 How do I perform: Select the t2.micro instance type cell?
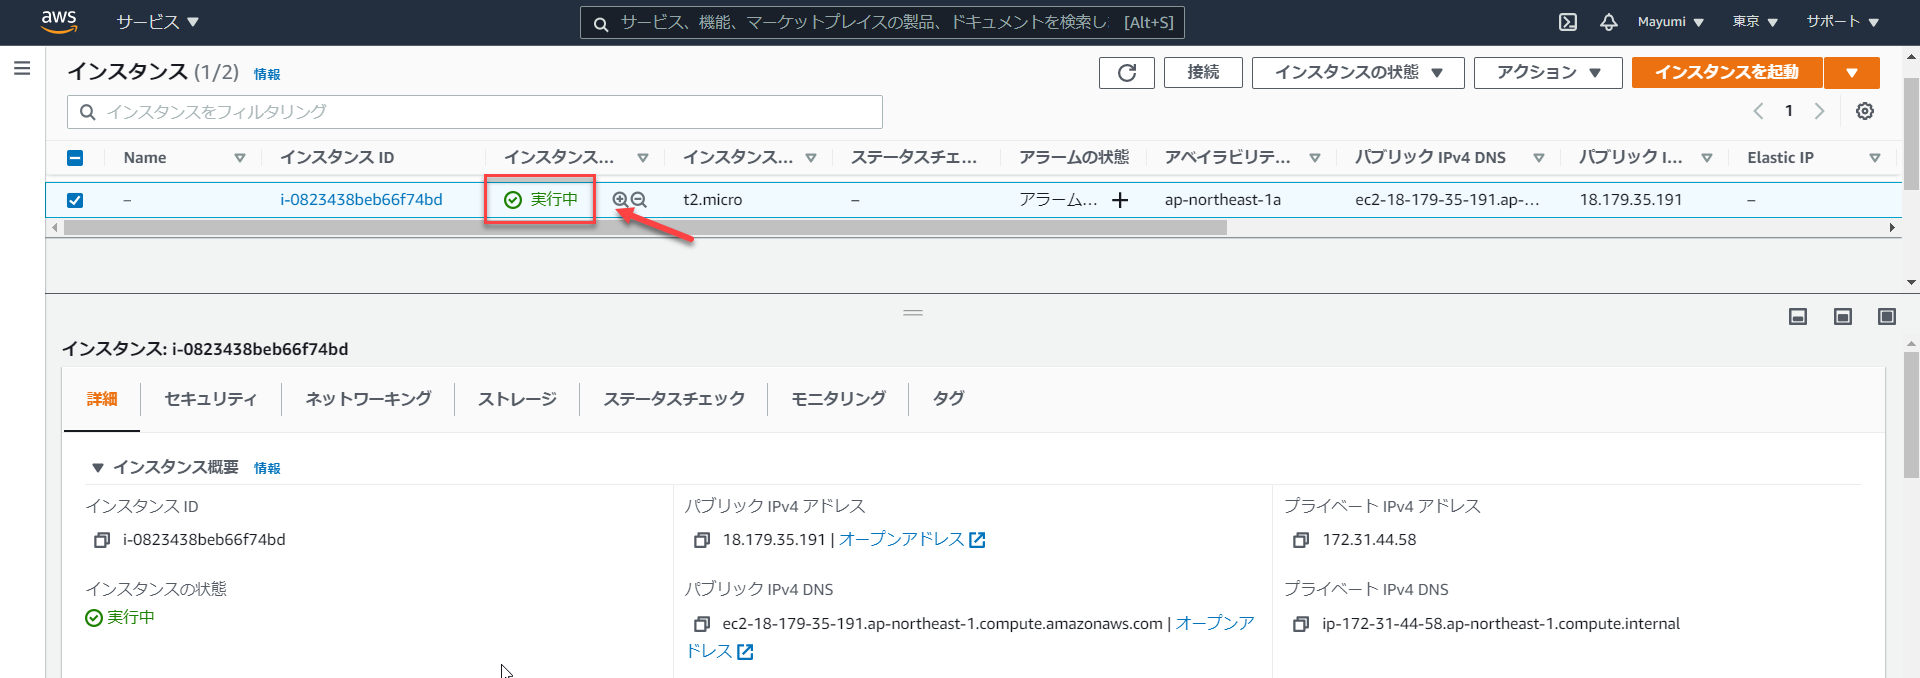(x=713, y=200)
